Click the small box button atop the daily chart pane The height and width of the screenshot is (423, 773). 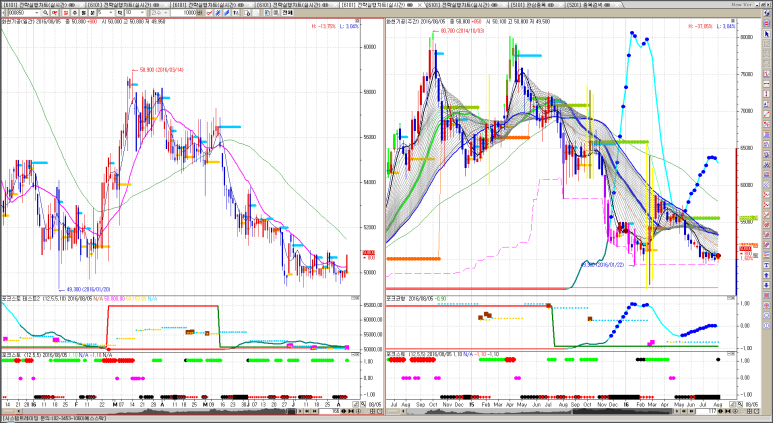click(x=357, y=21)
